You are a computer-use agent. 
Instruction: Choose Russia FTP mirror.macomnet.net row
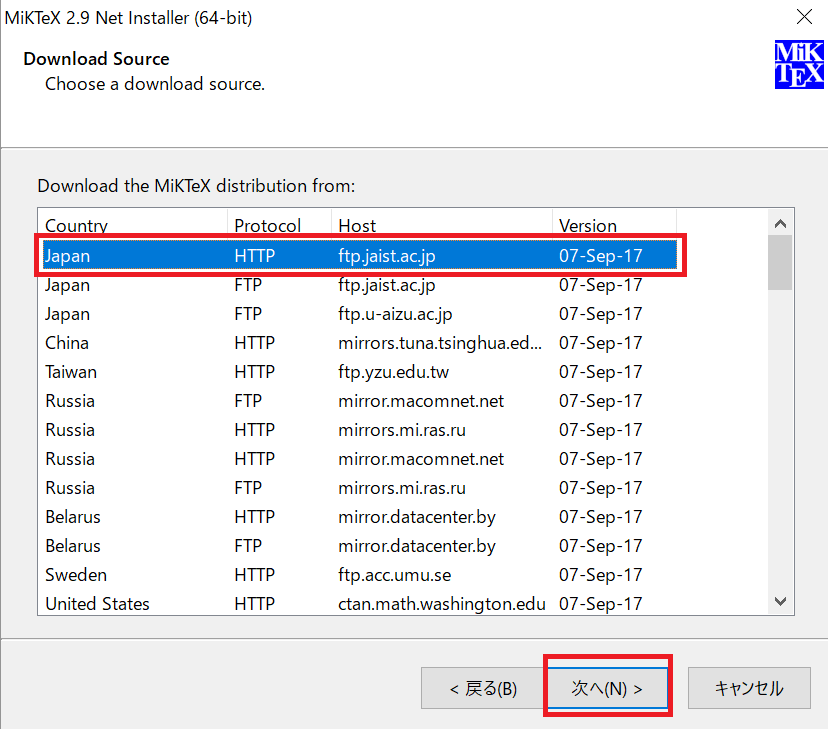coord(360,401)
